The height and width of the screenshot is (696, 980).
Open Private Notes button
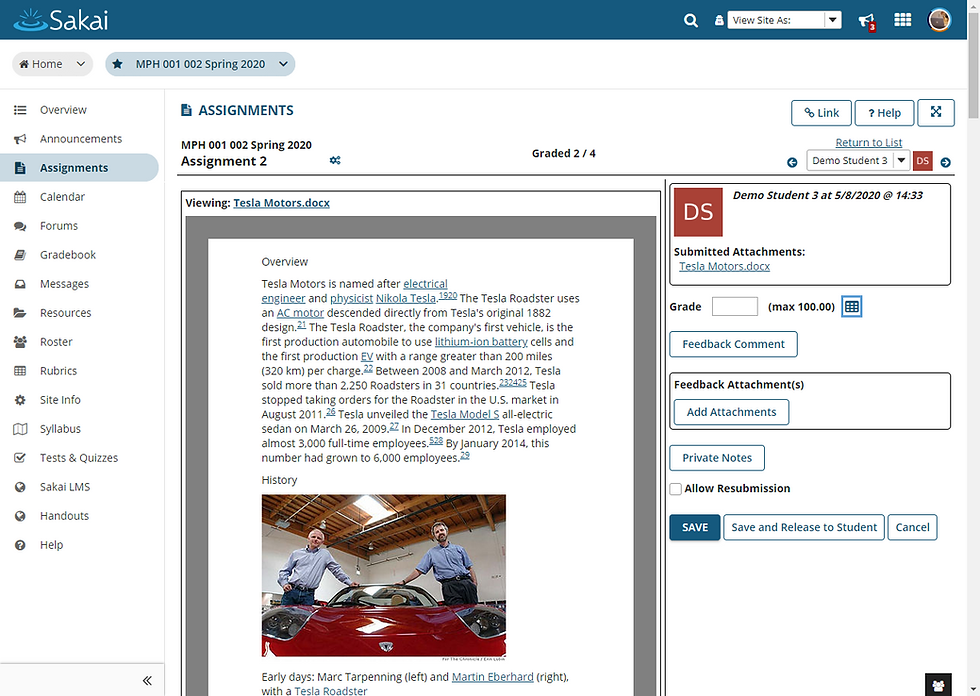[x=717, y=458]
